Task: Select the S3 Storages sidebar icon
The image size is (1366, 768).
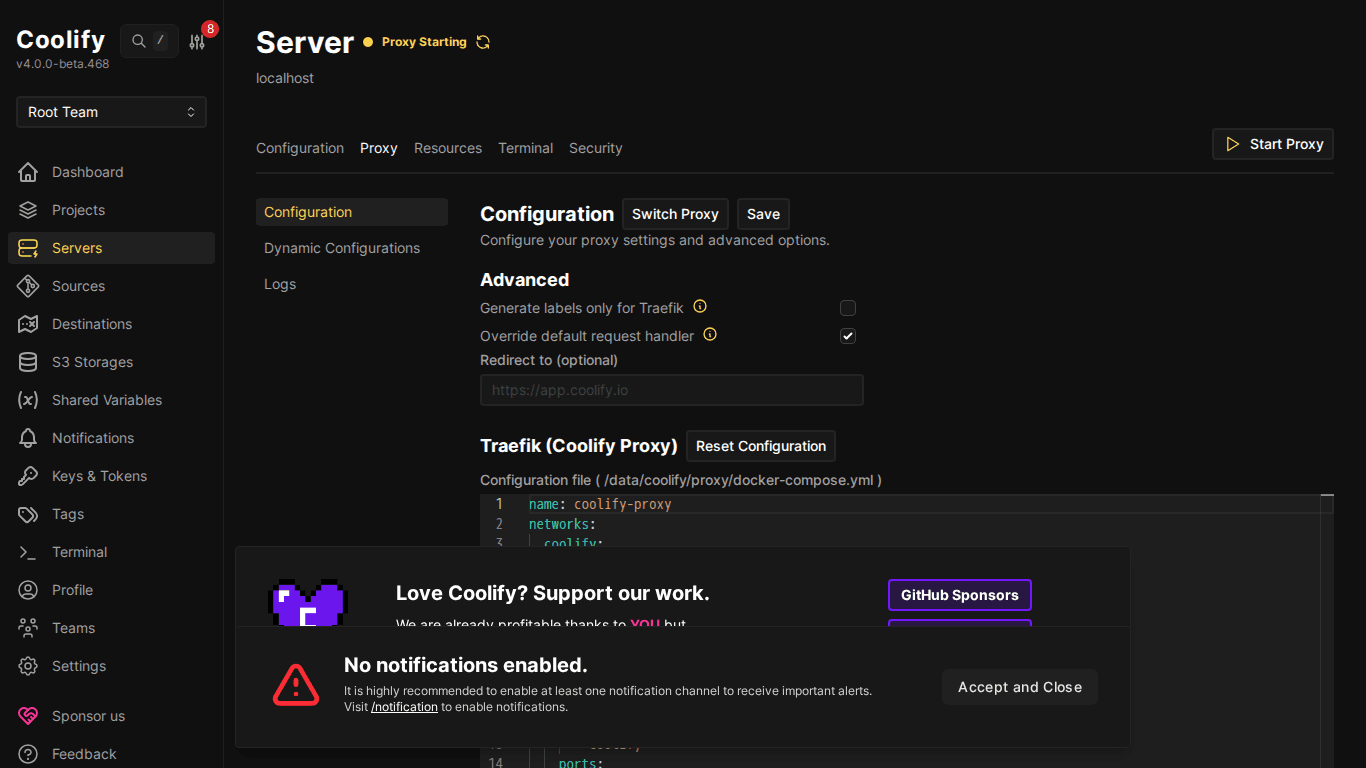Action: pos(30,362)
